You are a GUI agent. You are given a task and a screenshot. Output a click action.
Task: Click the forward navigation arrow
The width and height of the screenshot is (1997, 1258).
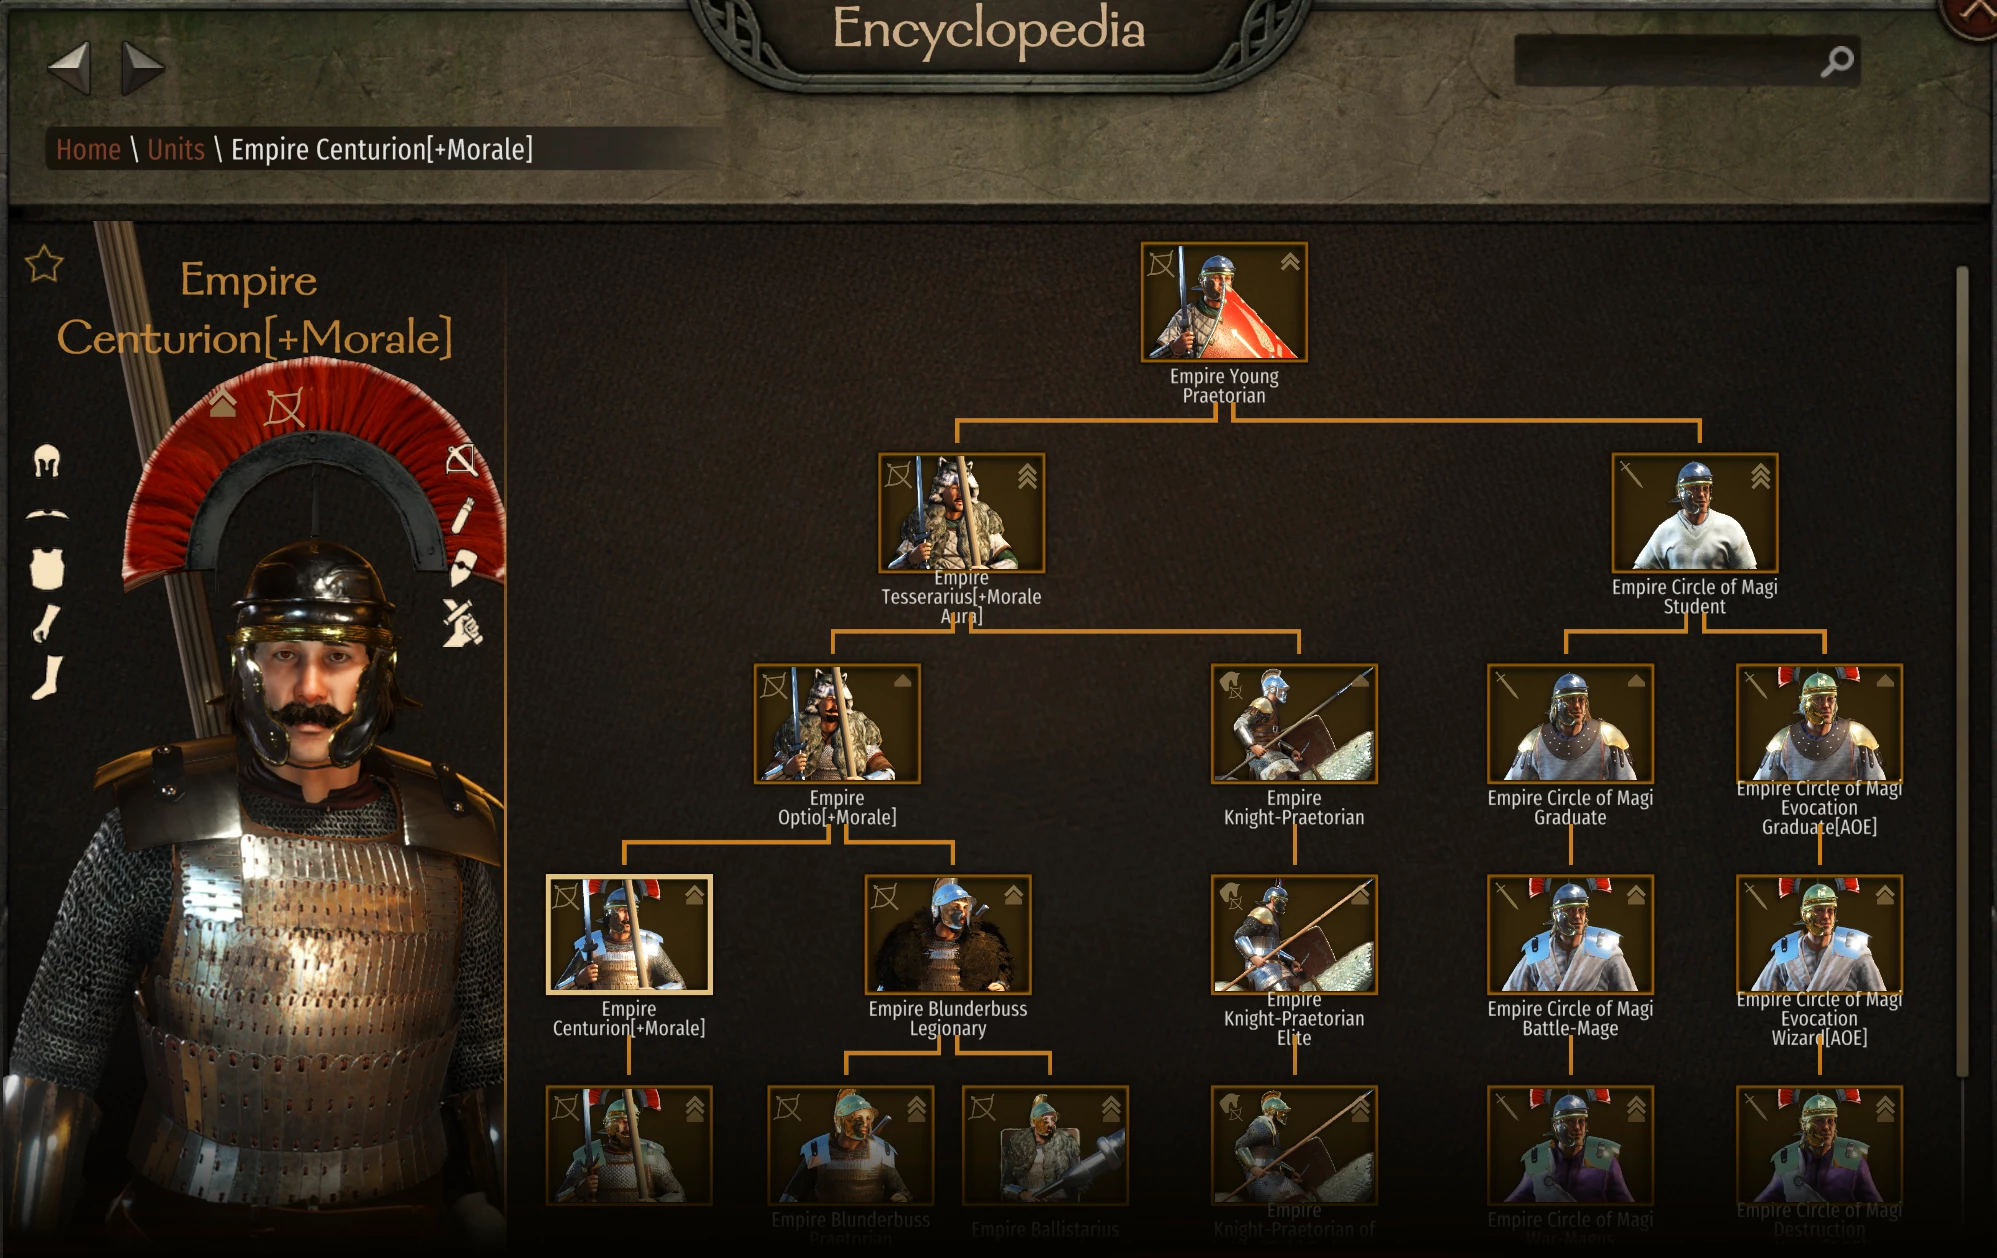click(x=142, y=67)
